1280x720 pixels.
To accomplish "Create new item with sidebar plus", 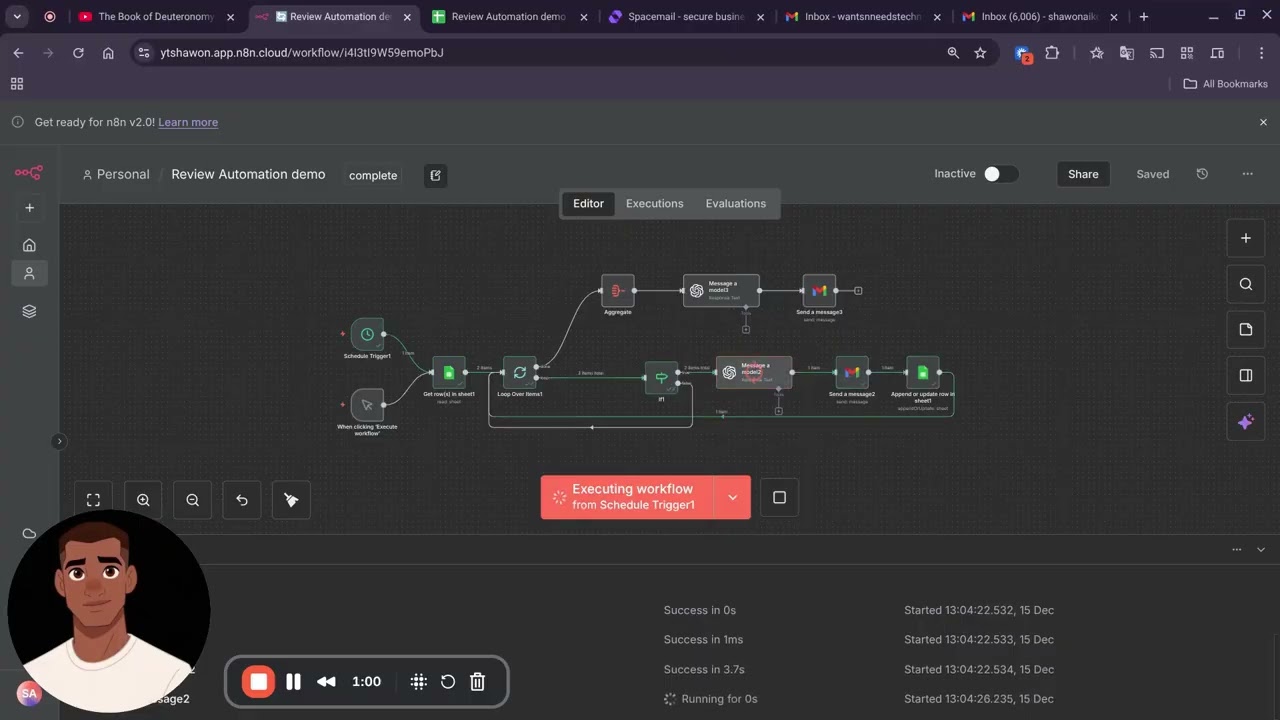I will tap(29, 208).
